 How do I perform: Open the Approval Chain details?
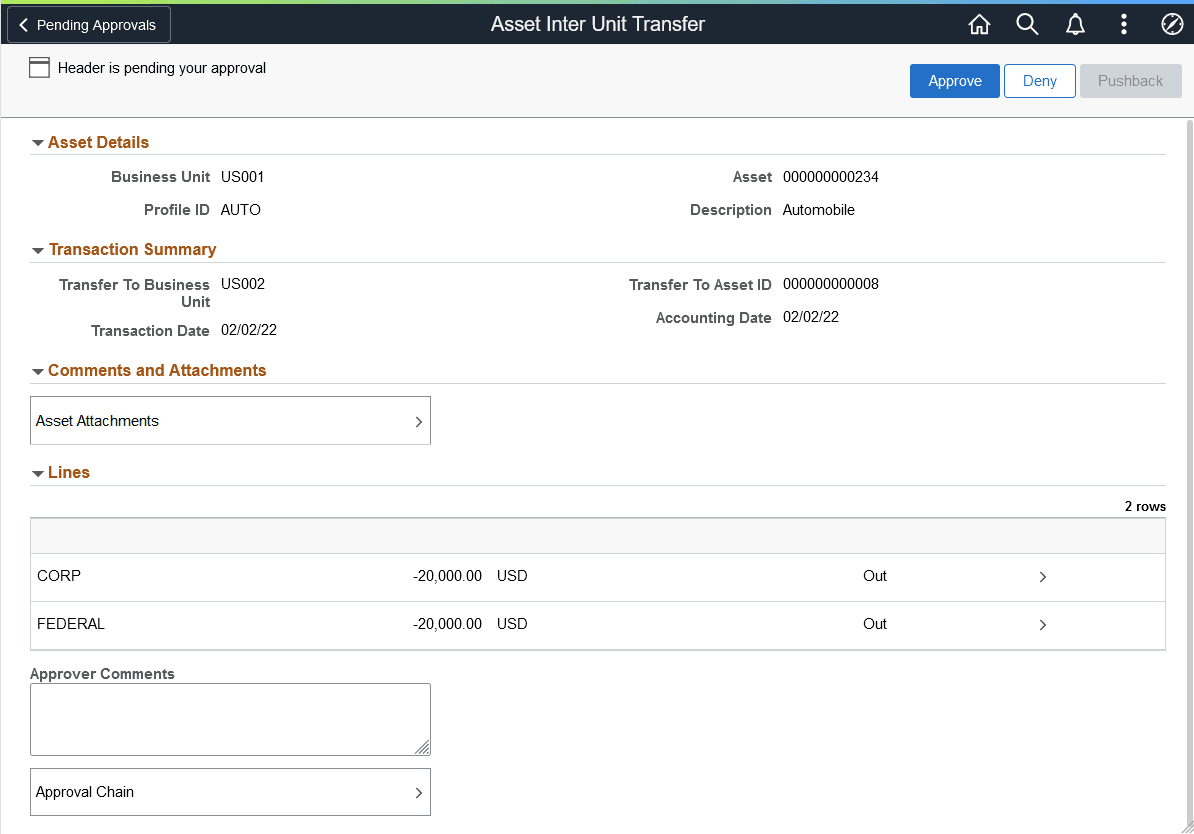click(x=230, y=792)
